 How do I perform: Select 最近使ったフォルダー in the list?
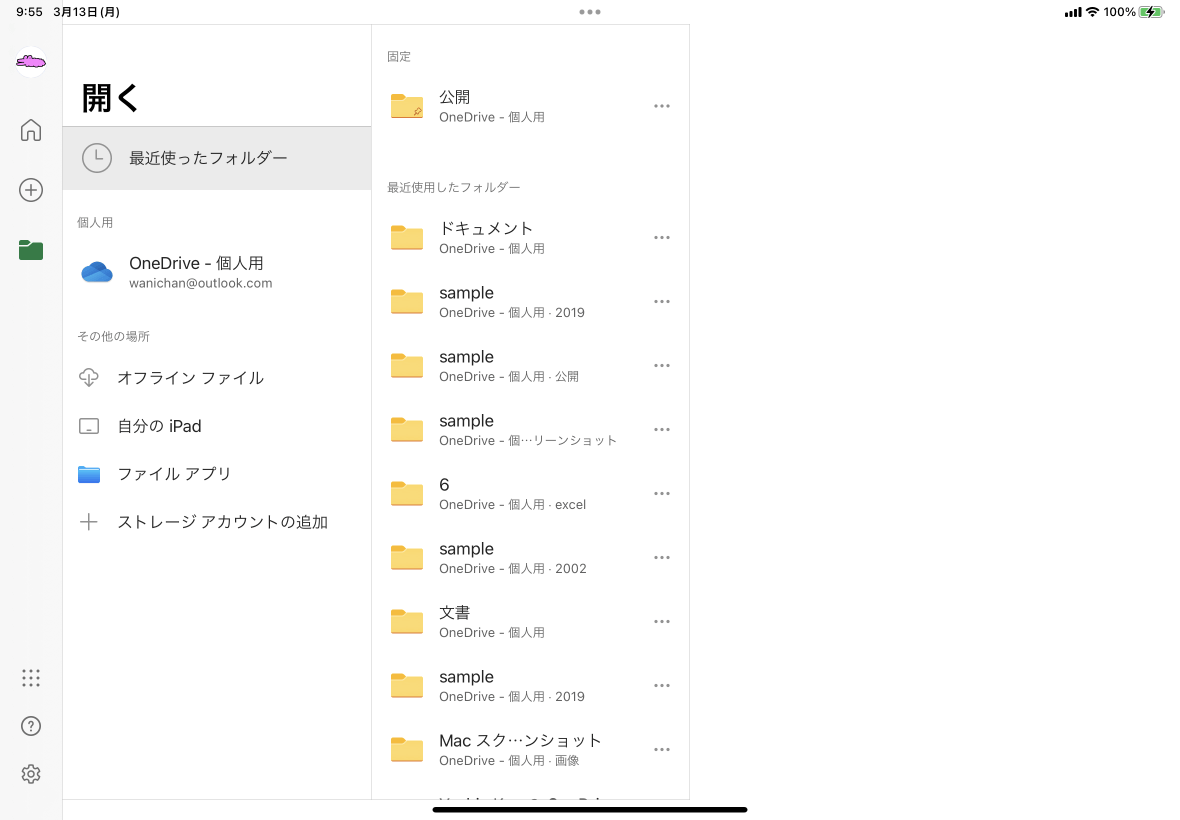point(208,158)
